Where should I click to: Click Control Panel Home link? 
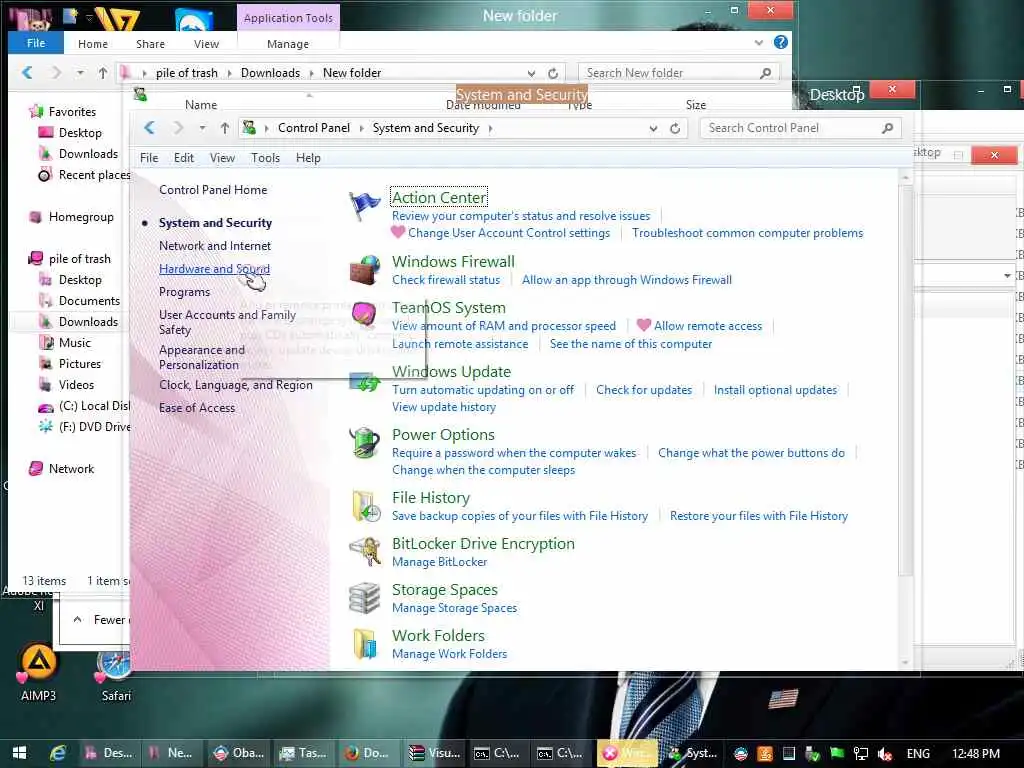coord(213,190)
